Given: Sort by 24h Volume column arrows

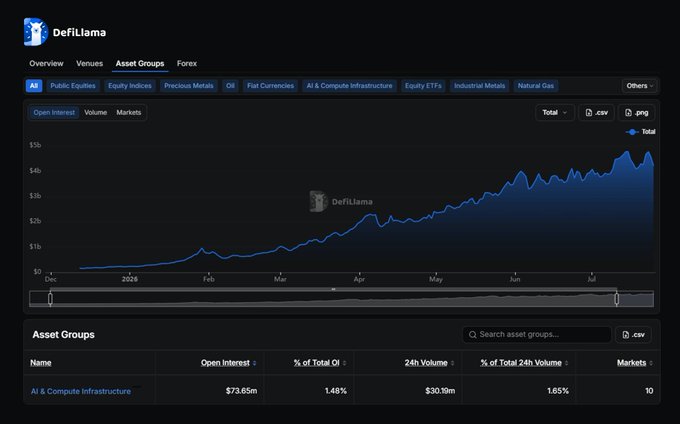Looking at the screenshot, I should (x=452, y=363).
